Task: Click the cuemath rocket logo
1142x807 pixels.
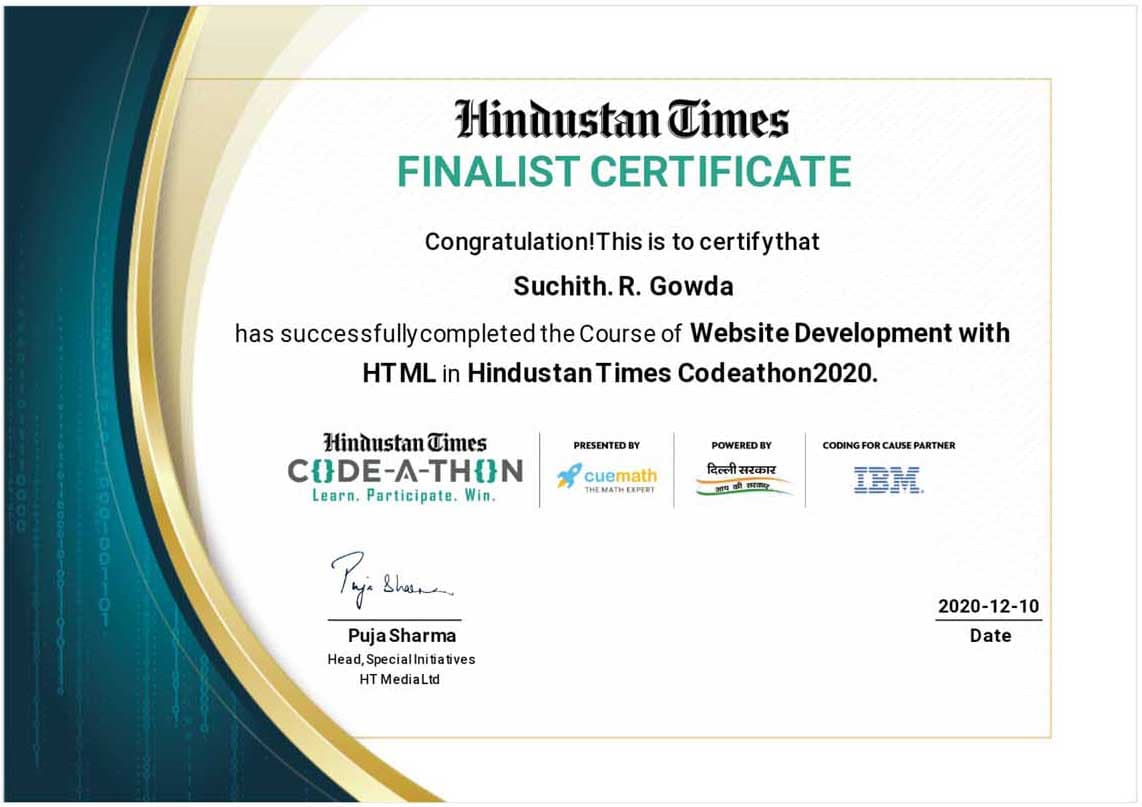Action: click(606, 477)
